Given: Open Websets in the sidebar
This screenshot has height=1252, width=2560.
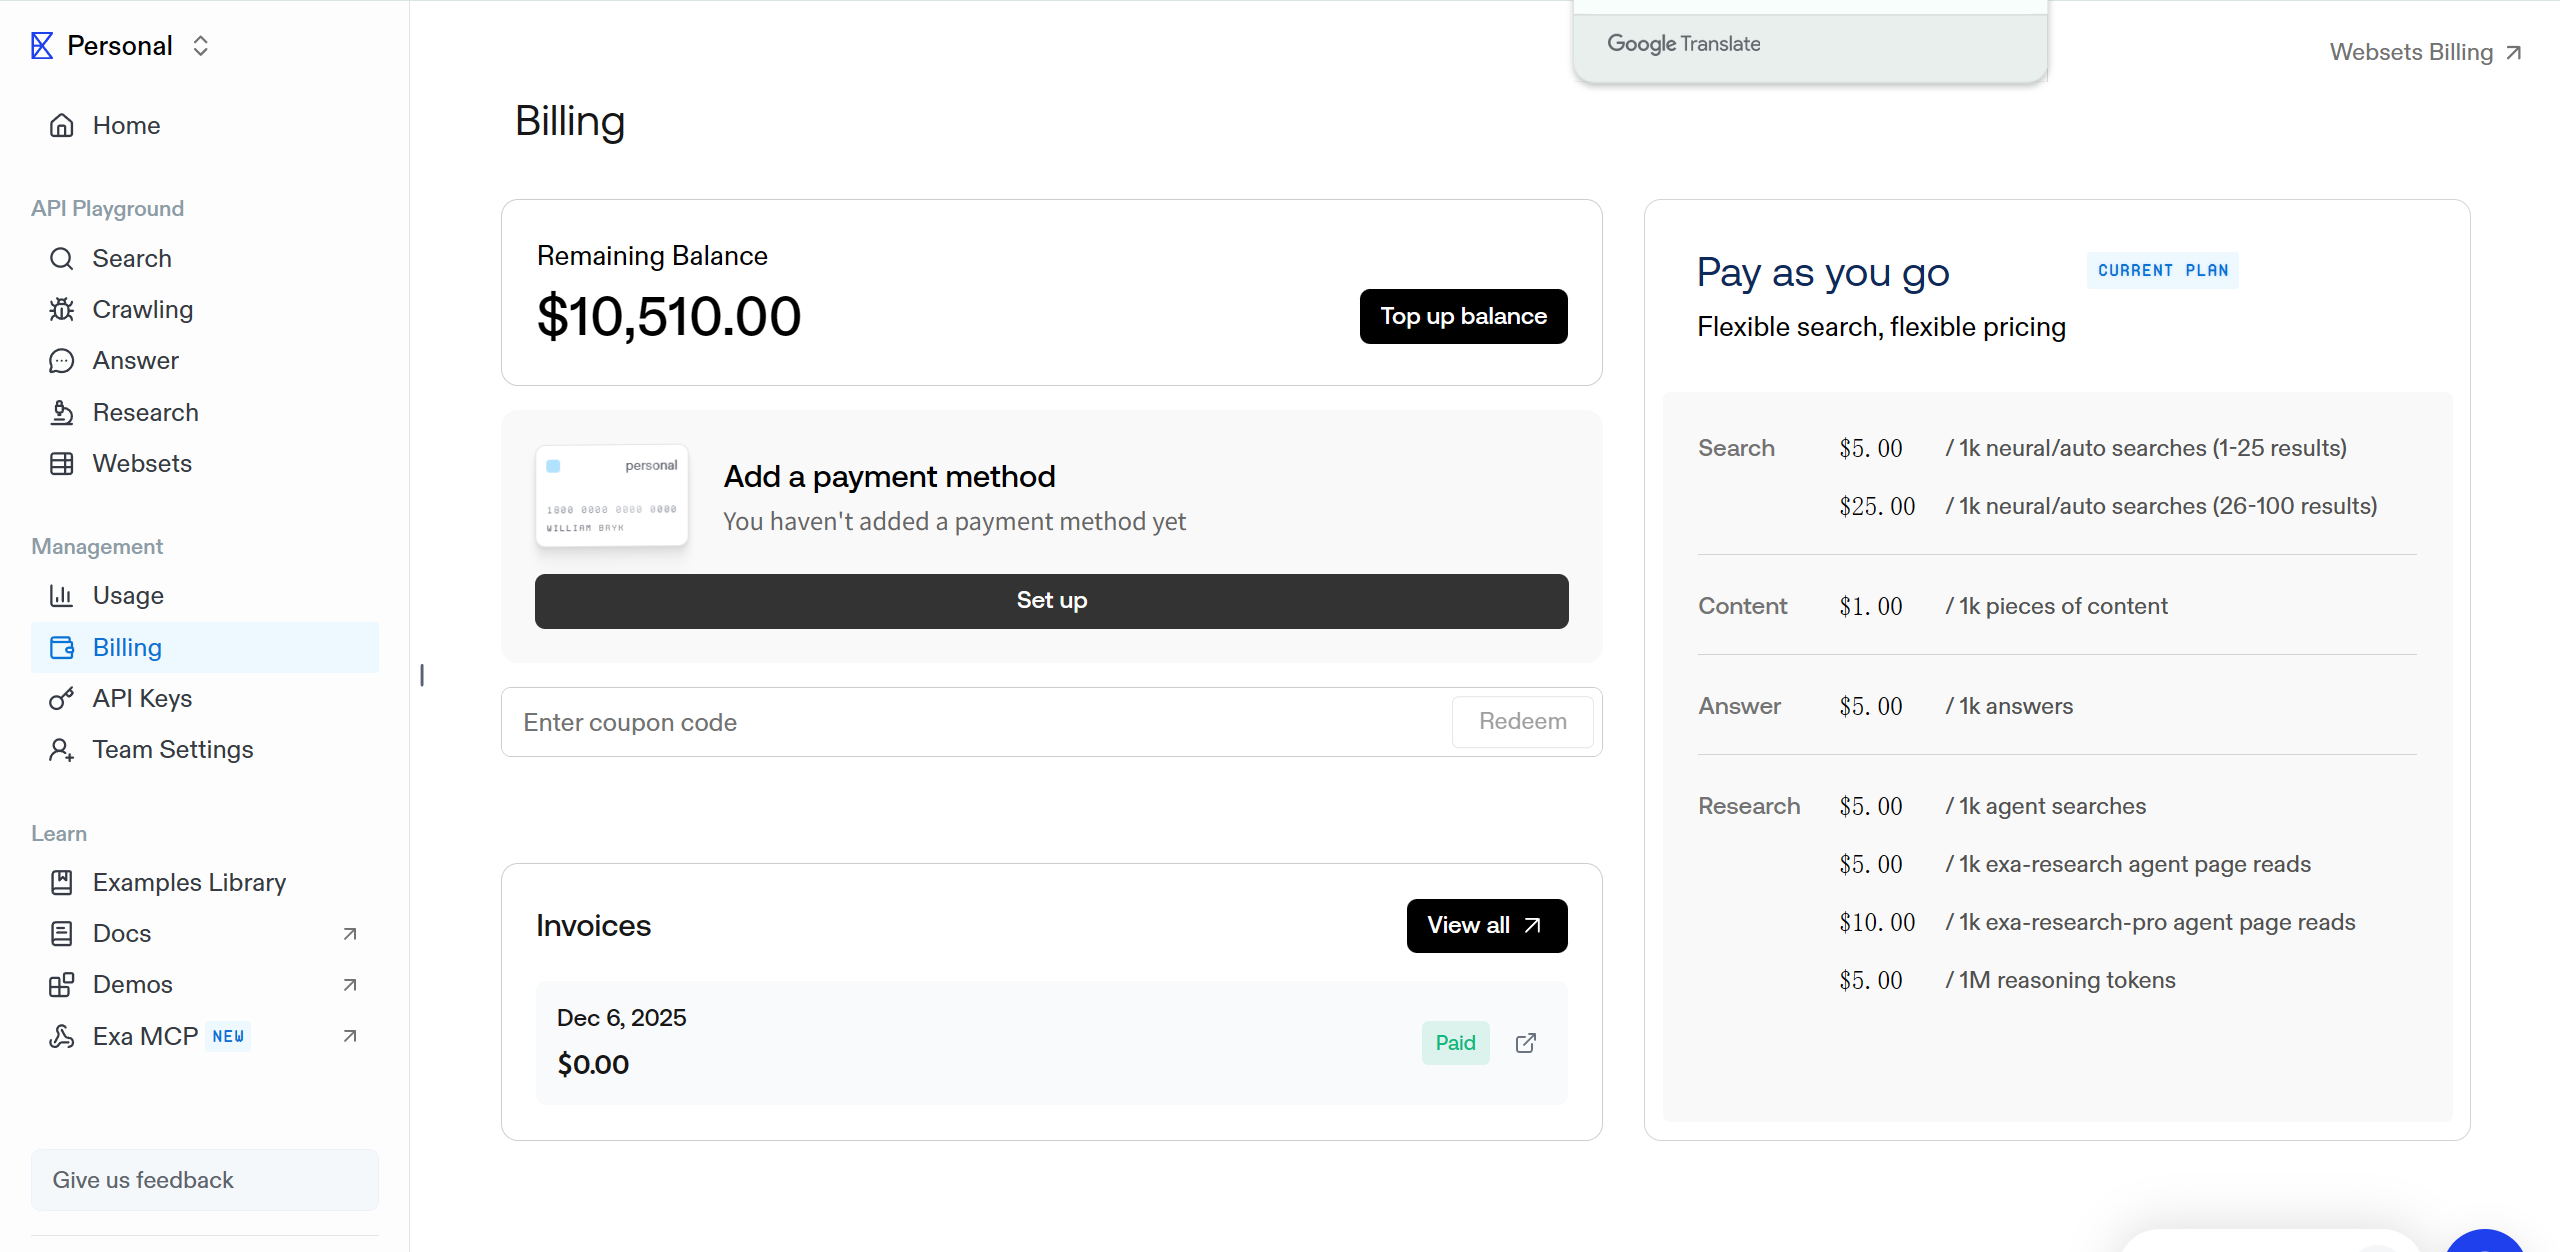Looking at the screenshot, I should pyautogui.click(x=205, y=464).
